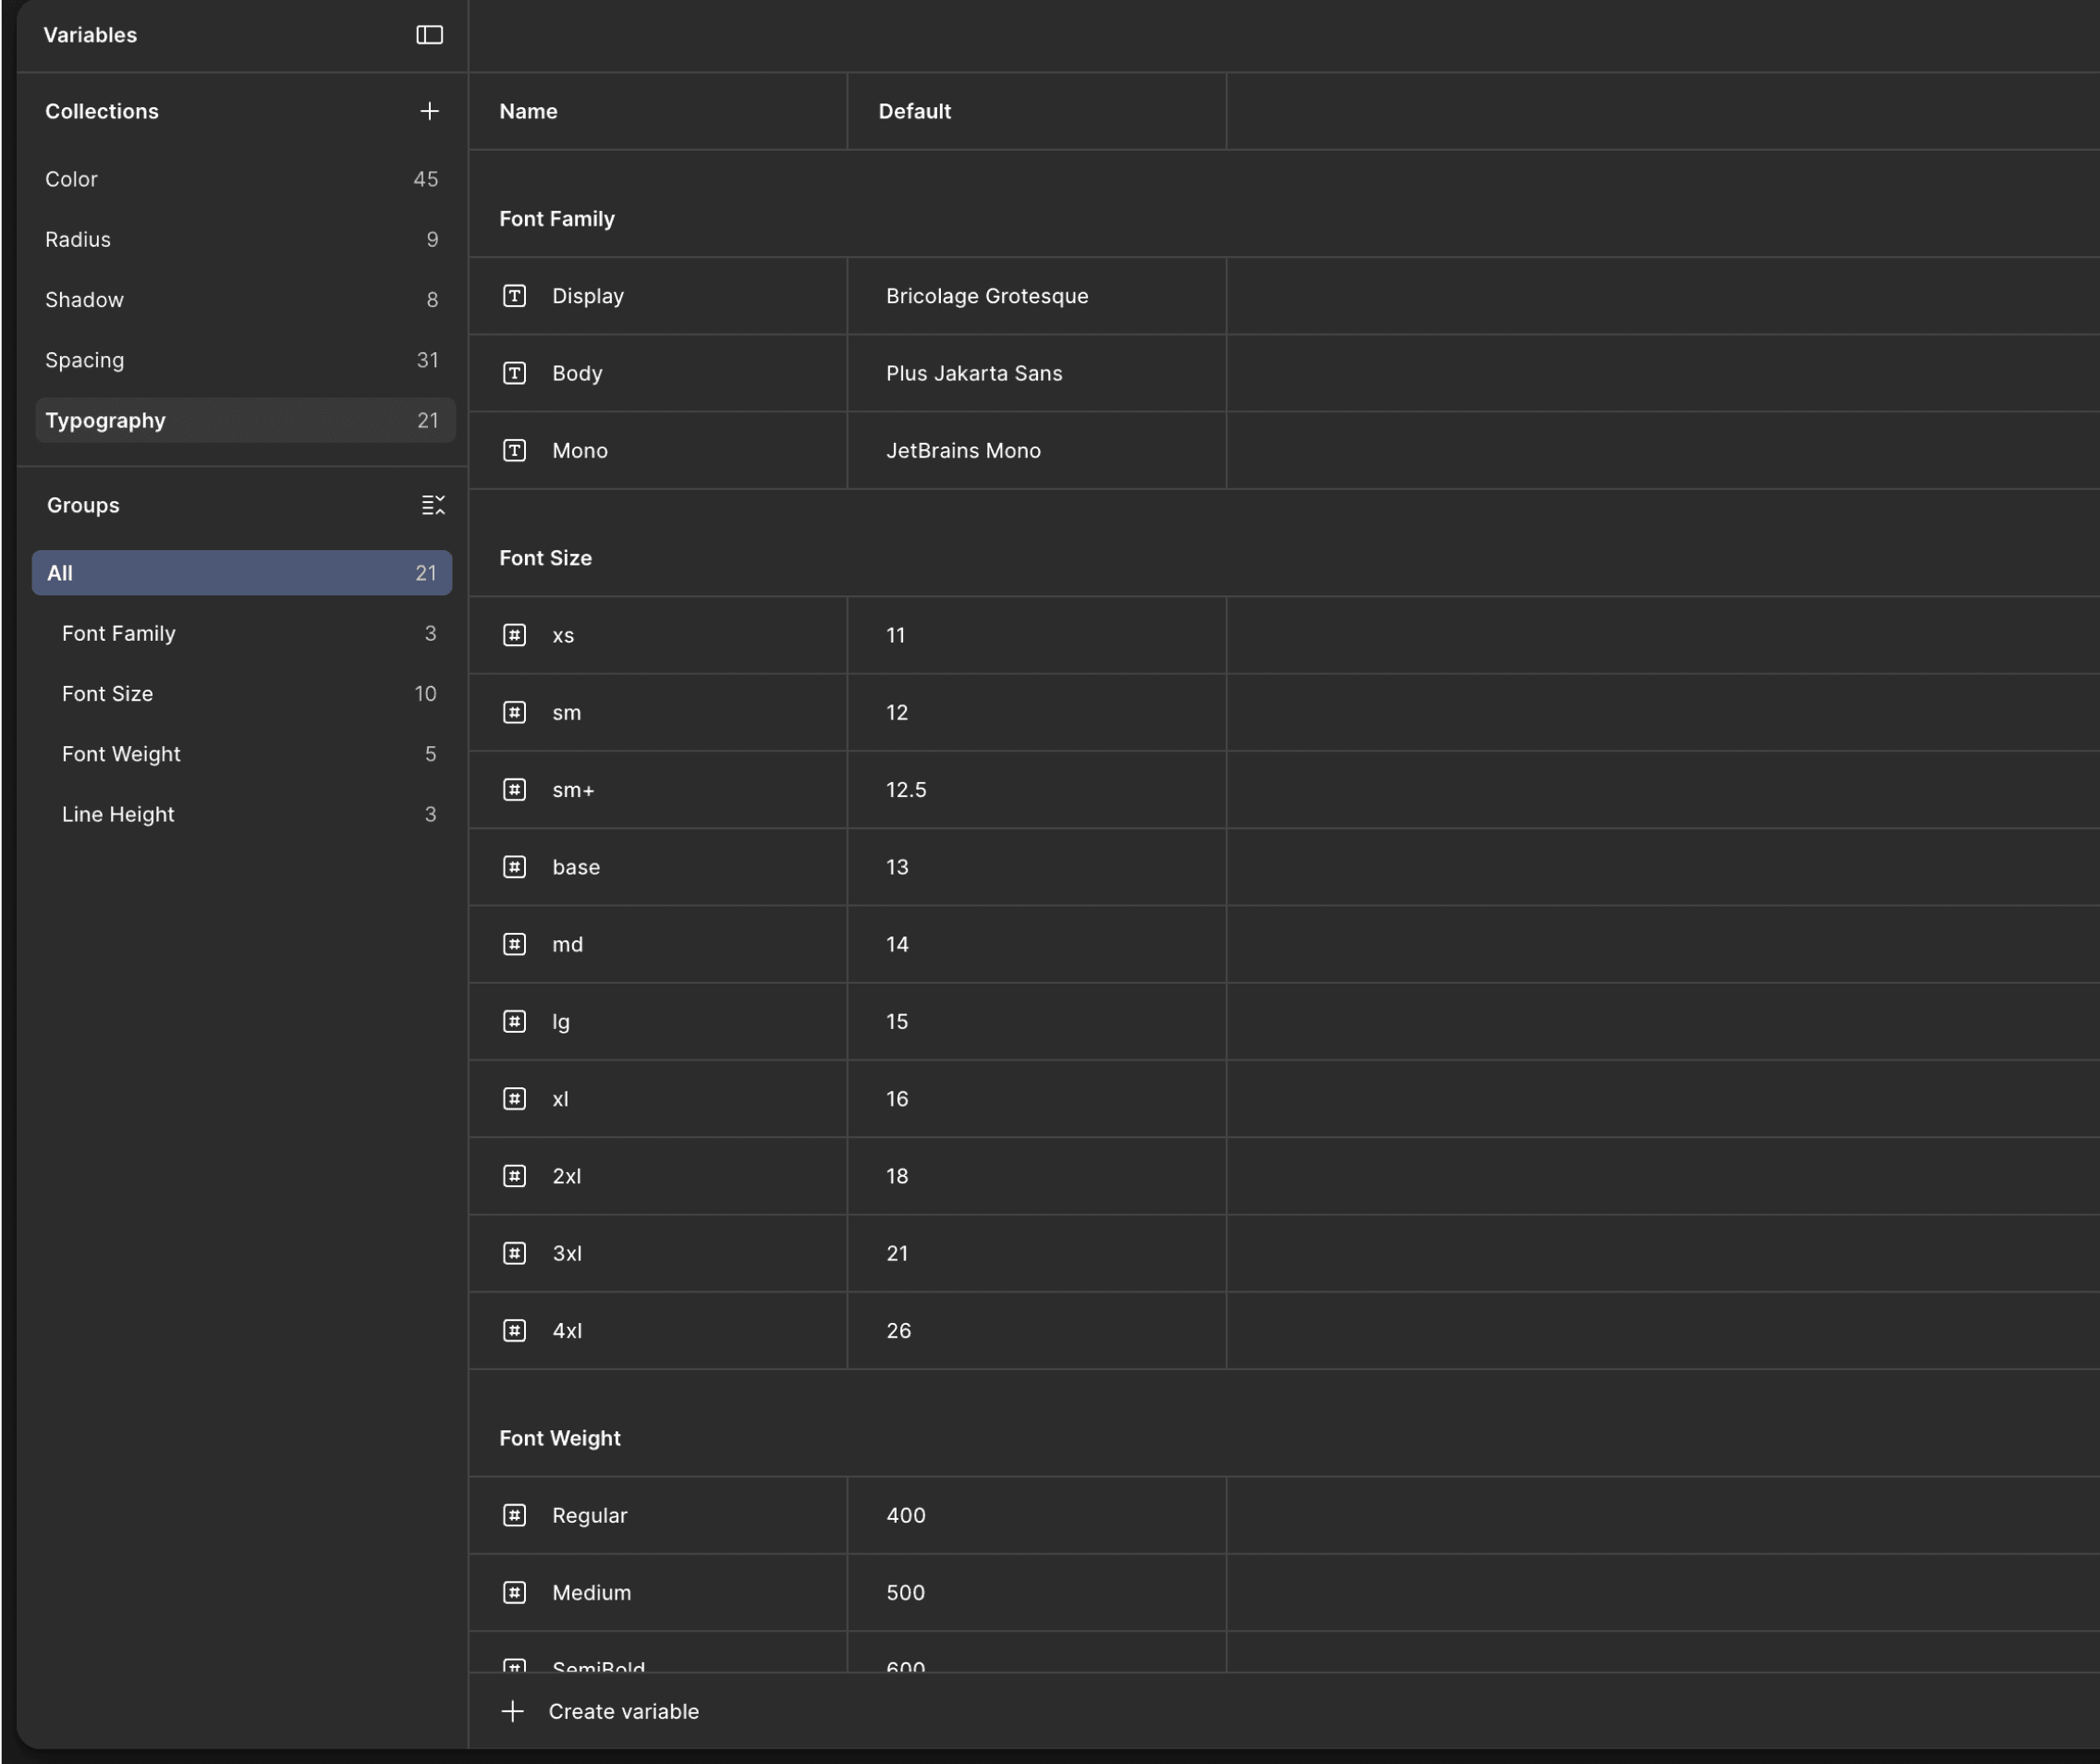This screenshot has width=2100, height=1764.
Task: Edit the sm+ value 12.5
Action: (906, 790)
